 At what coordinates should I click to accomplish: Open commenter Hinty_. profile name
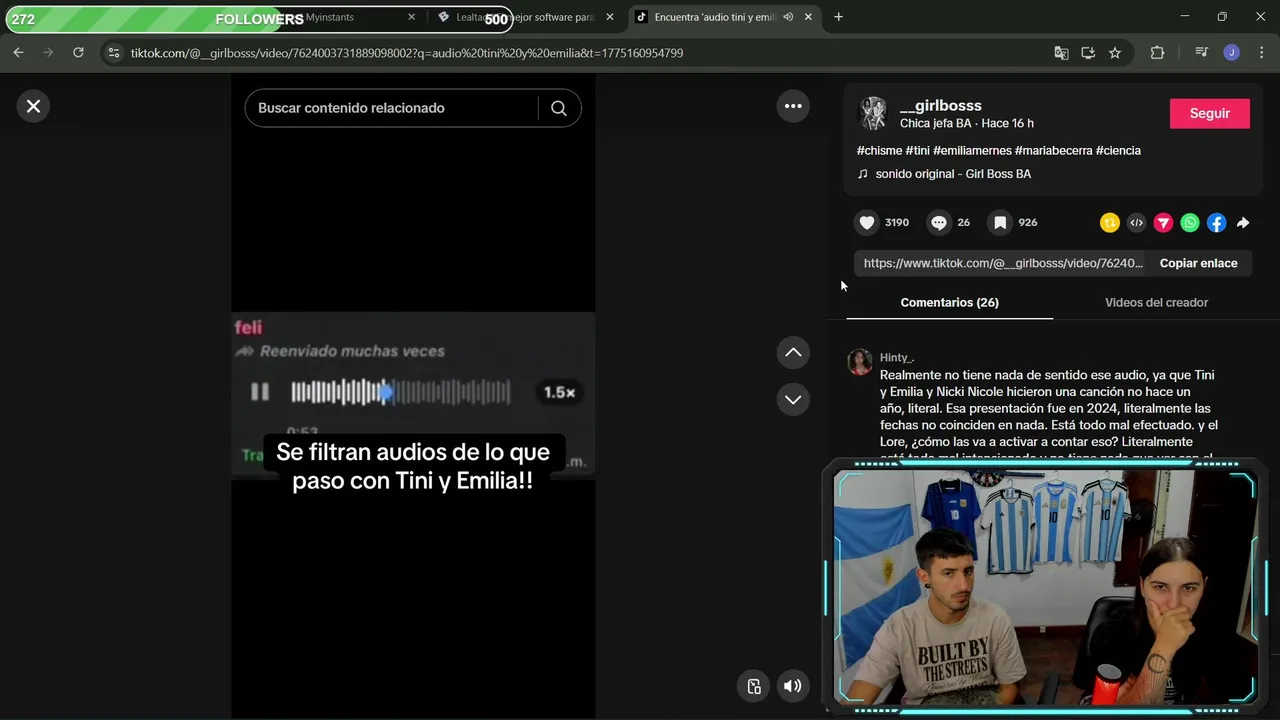(897, 357)
